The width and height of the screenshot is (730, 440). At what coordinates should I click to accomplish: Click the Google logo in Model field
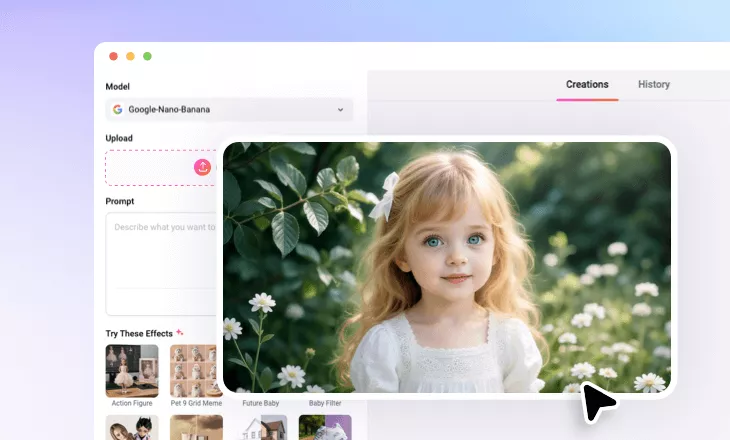117,110
